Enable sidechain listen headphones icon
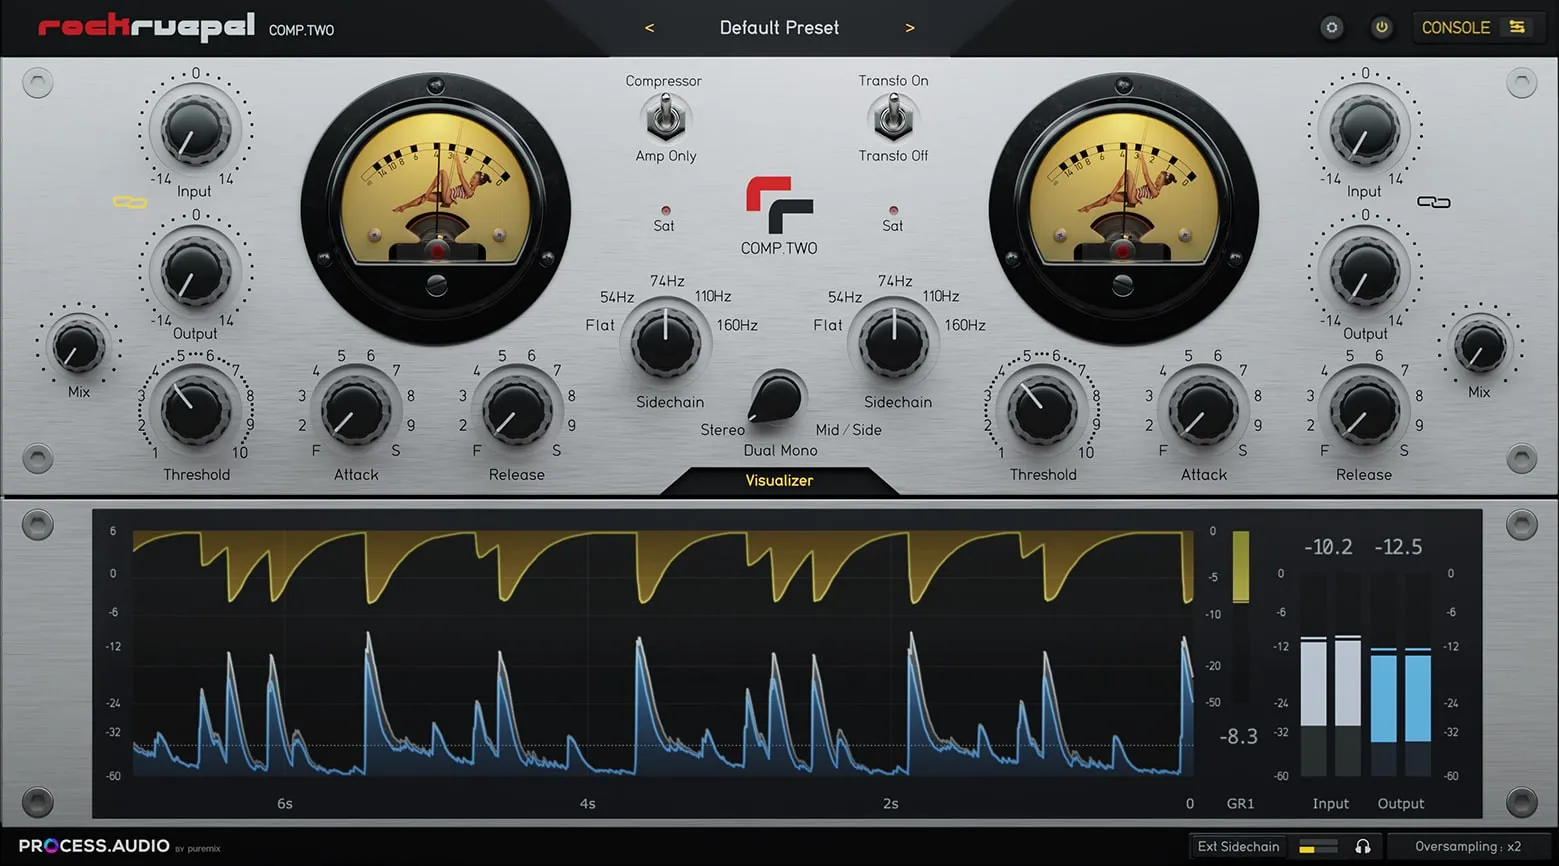This screenshot has width=1559, height=866. pos(1362,847)
